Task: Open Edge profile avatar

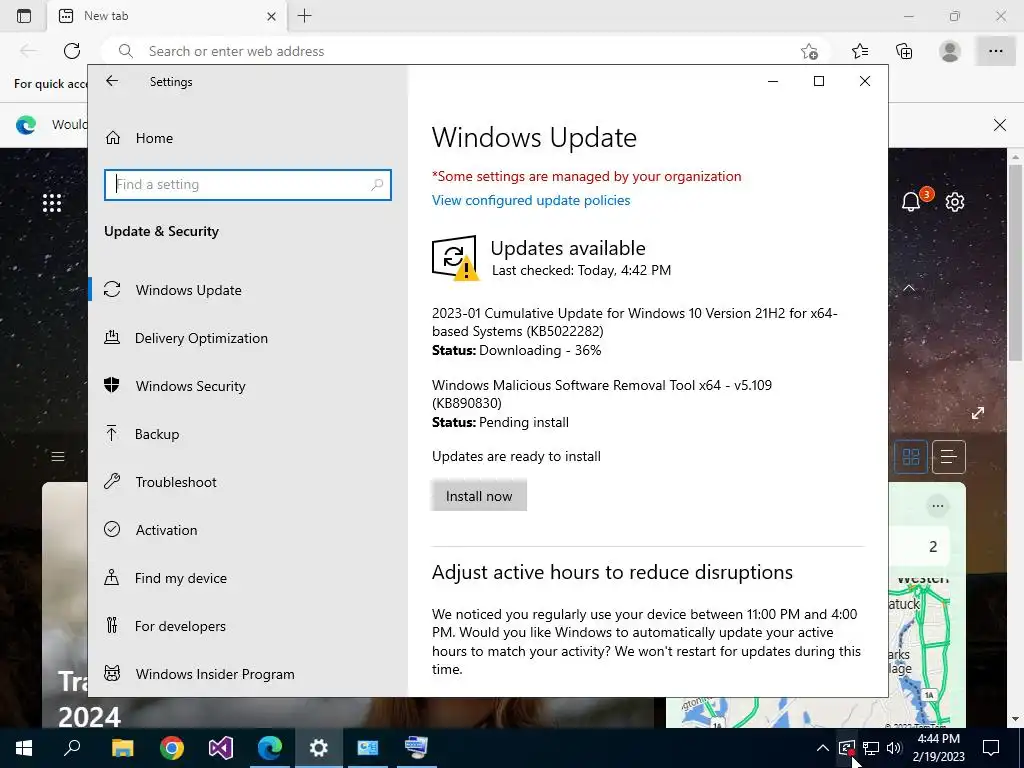Action: point(950,51)
